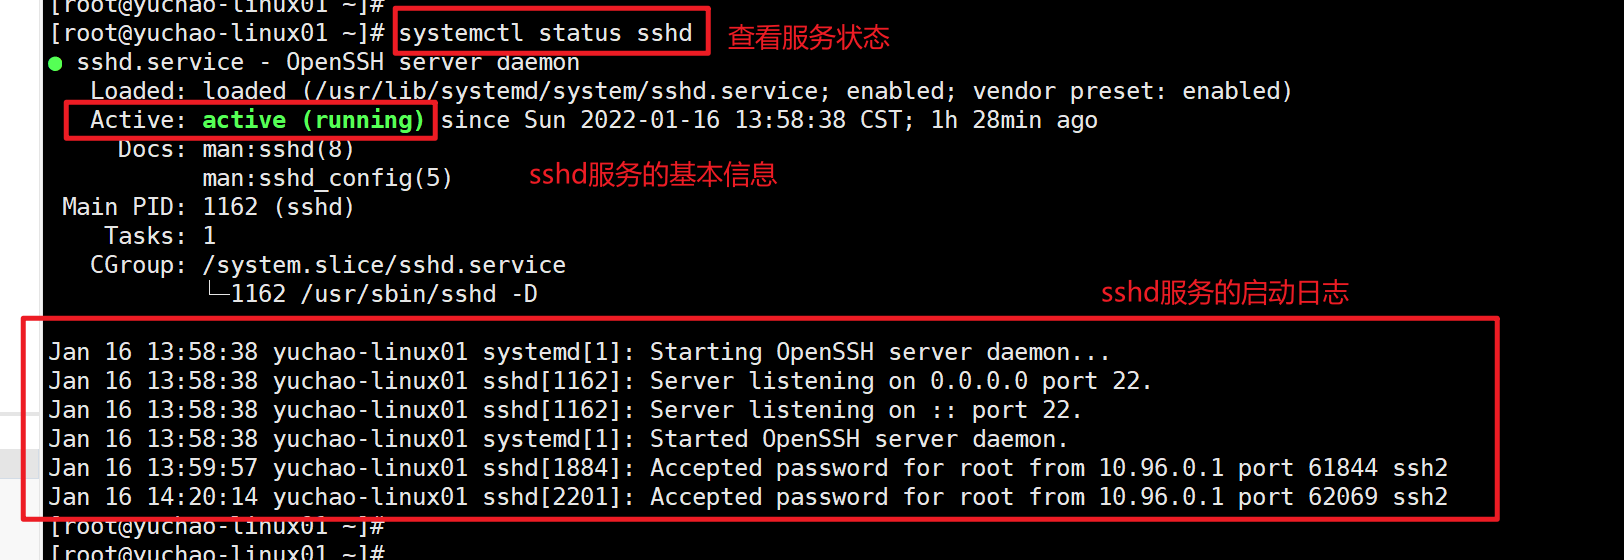Click the man:sshd(8) docs reference
Screen dimensions: 1624x560
point(278,150)
